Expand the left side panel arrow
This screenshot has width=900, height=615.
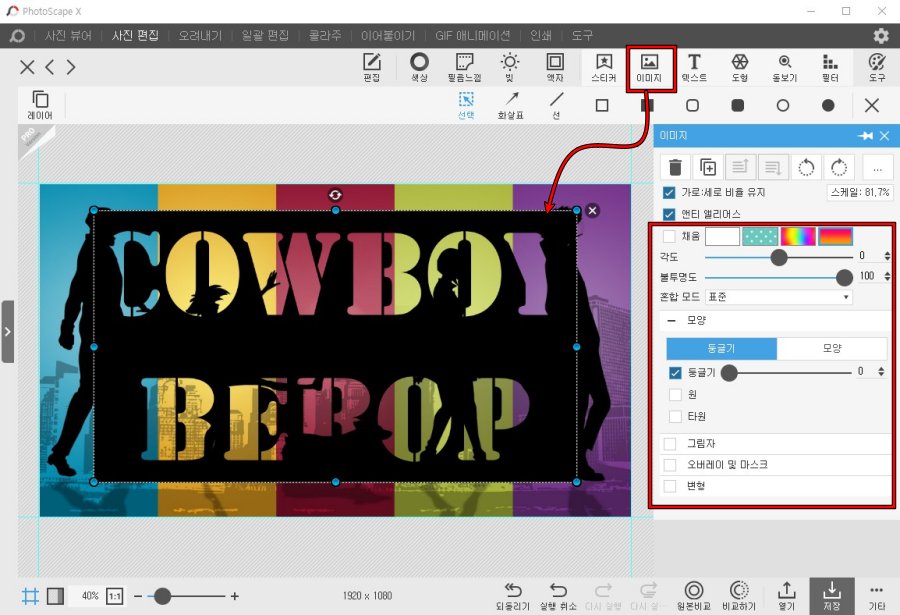pos(7,331)
